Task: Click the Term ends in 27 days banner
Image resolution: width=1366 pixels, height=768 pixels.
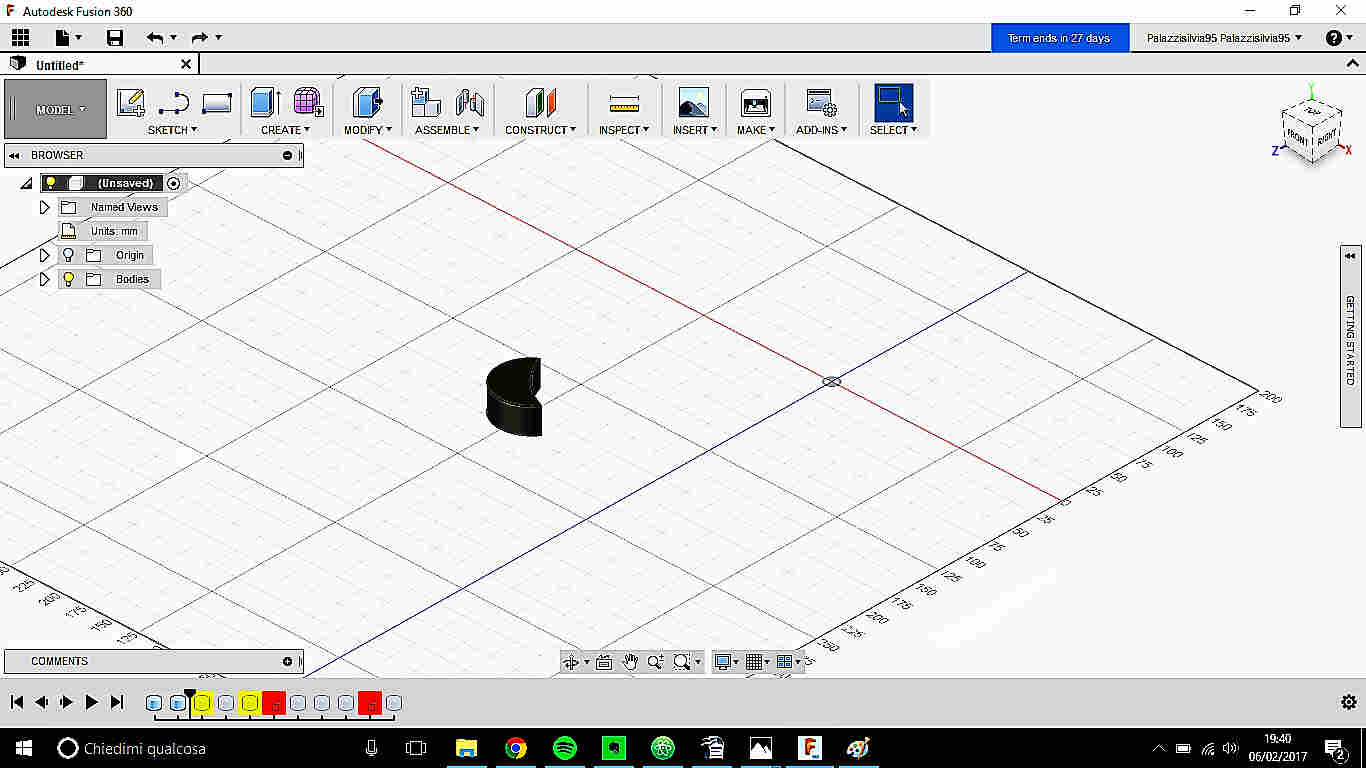Action: pyautogui.click(x=1059, y=38)
